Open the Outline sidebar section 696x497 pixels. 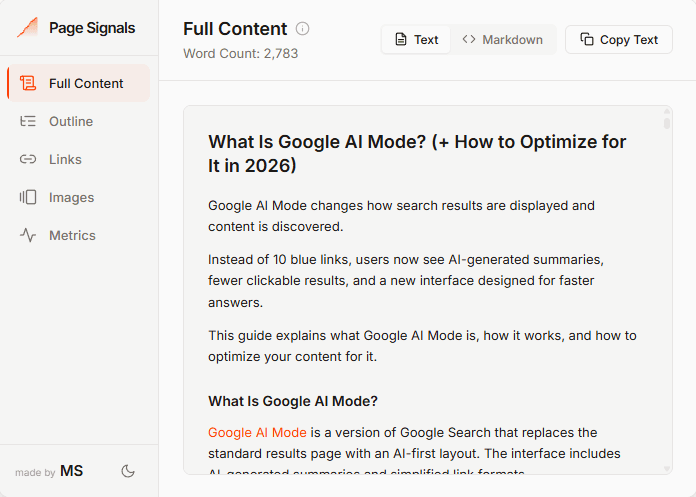coord(79,121)
